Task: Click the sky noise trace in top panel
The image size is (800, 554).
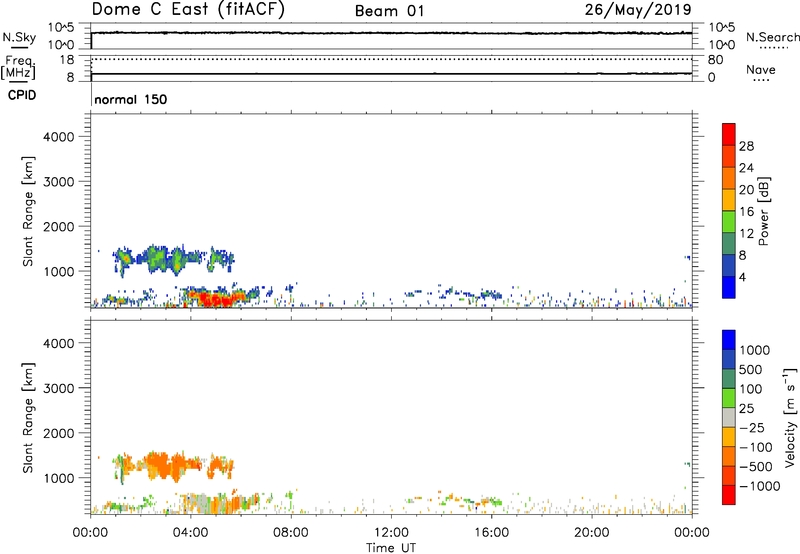Action: pyautogui.click(x=391, y=33)
